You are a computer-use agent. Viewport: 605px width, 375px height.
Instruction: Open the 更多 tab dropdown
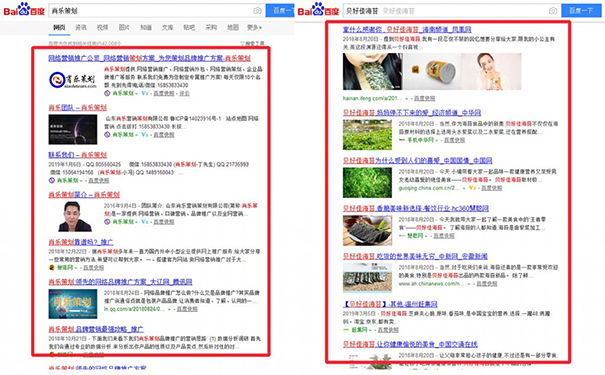point(254,27)
